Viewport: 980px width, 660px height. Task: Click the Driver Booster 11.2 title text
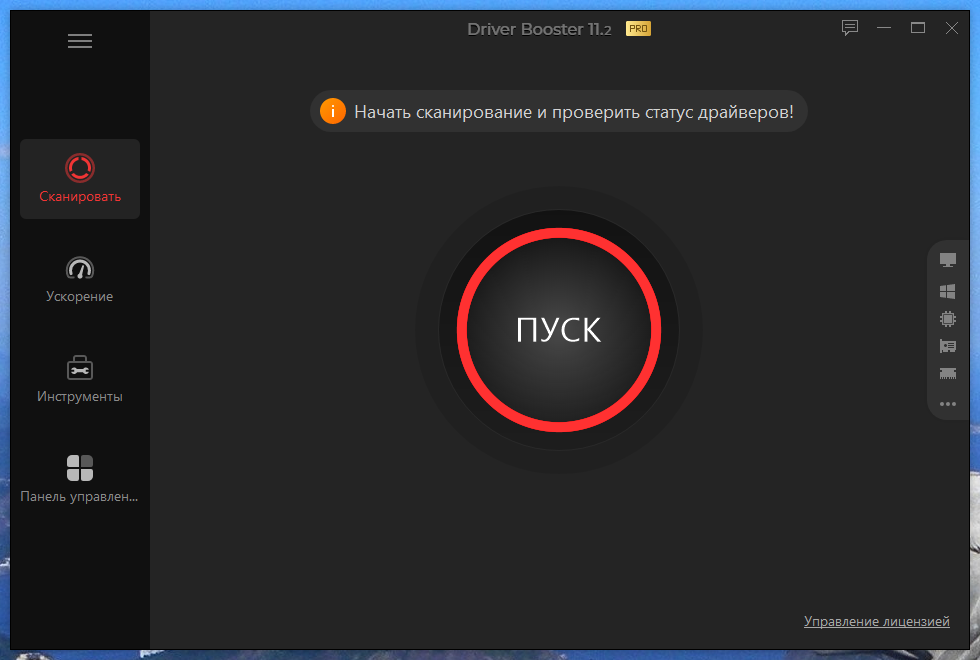coord(539,29)
